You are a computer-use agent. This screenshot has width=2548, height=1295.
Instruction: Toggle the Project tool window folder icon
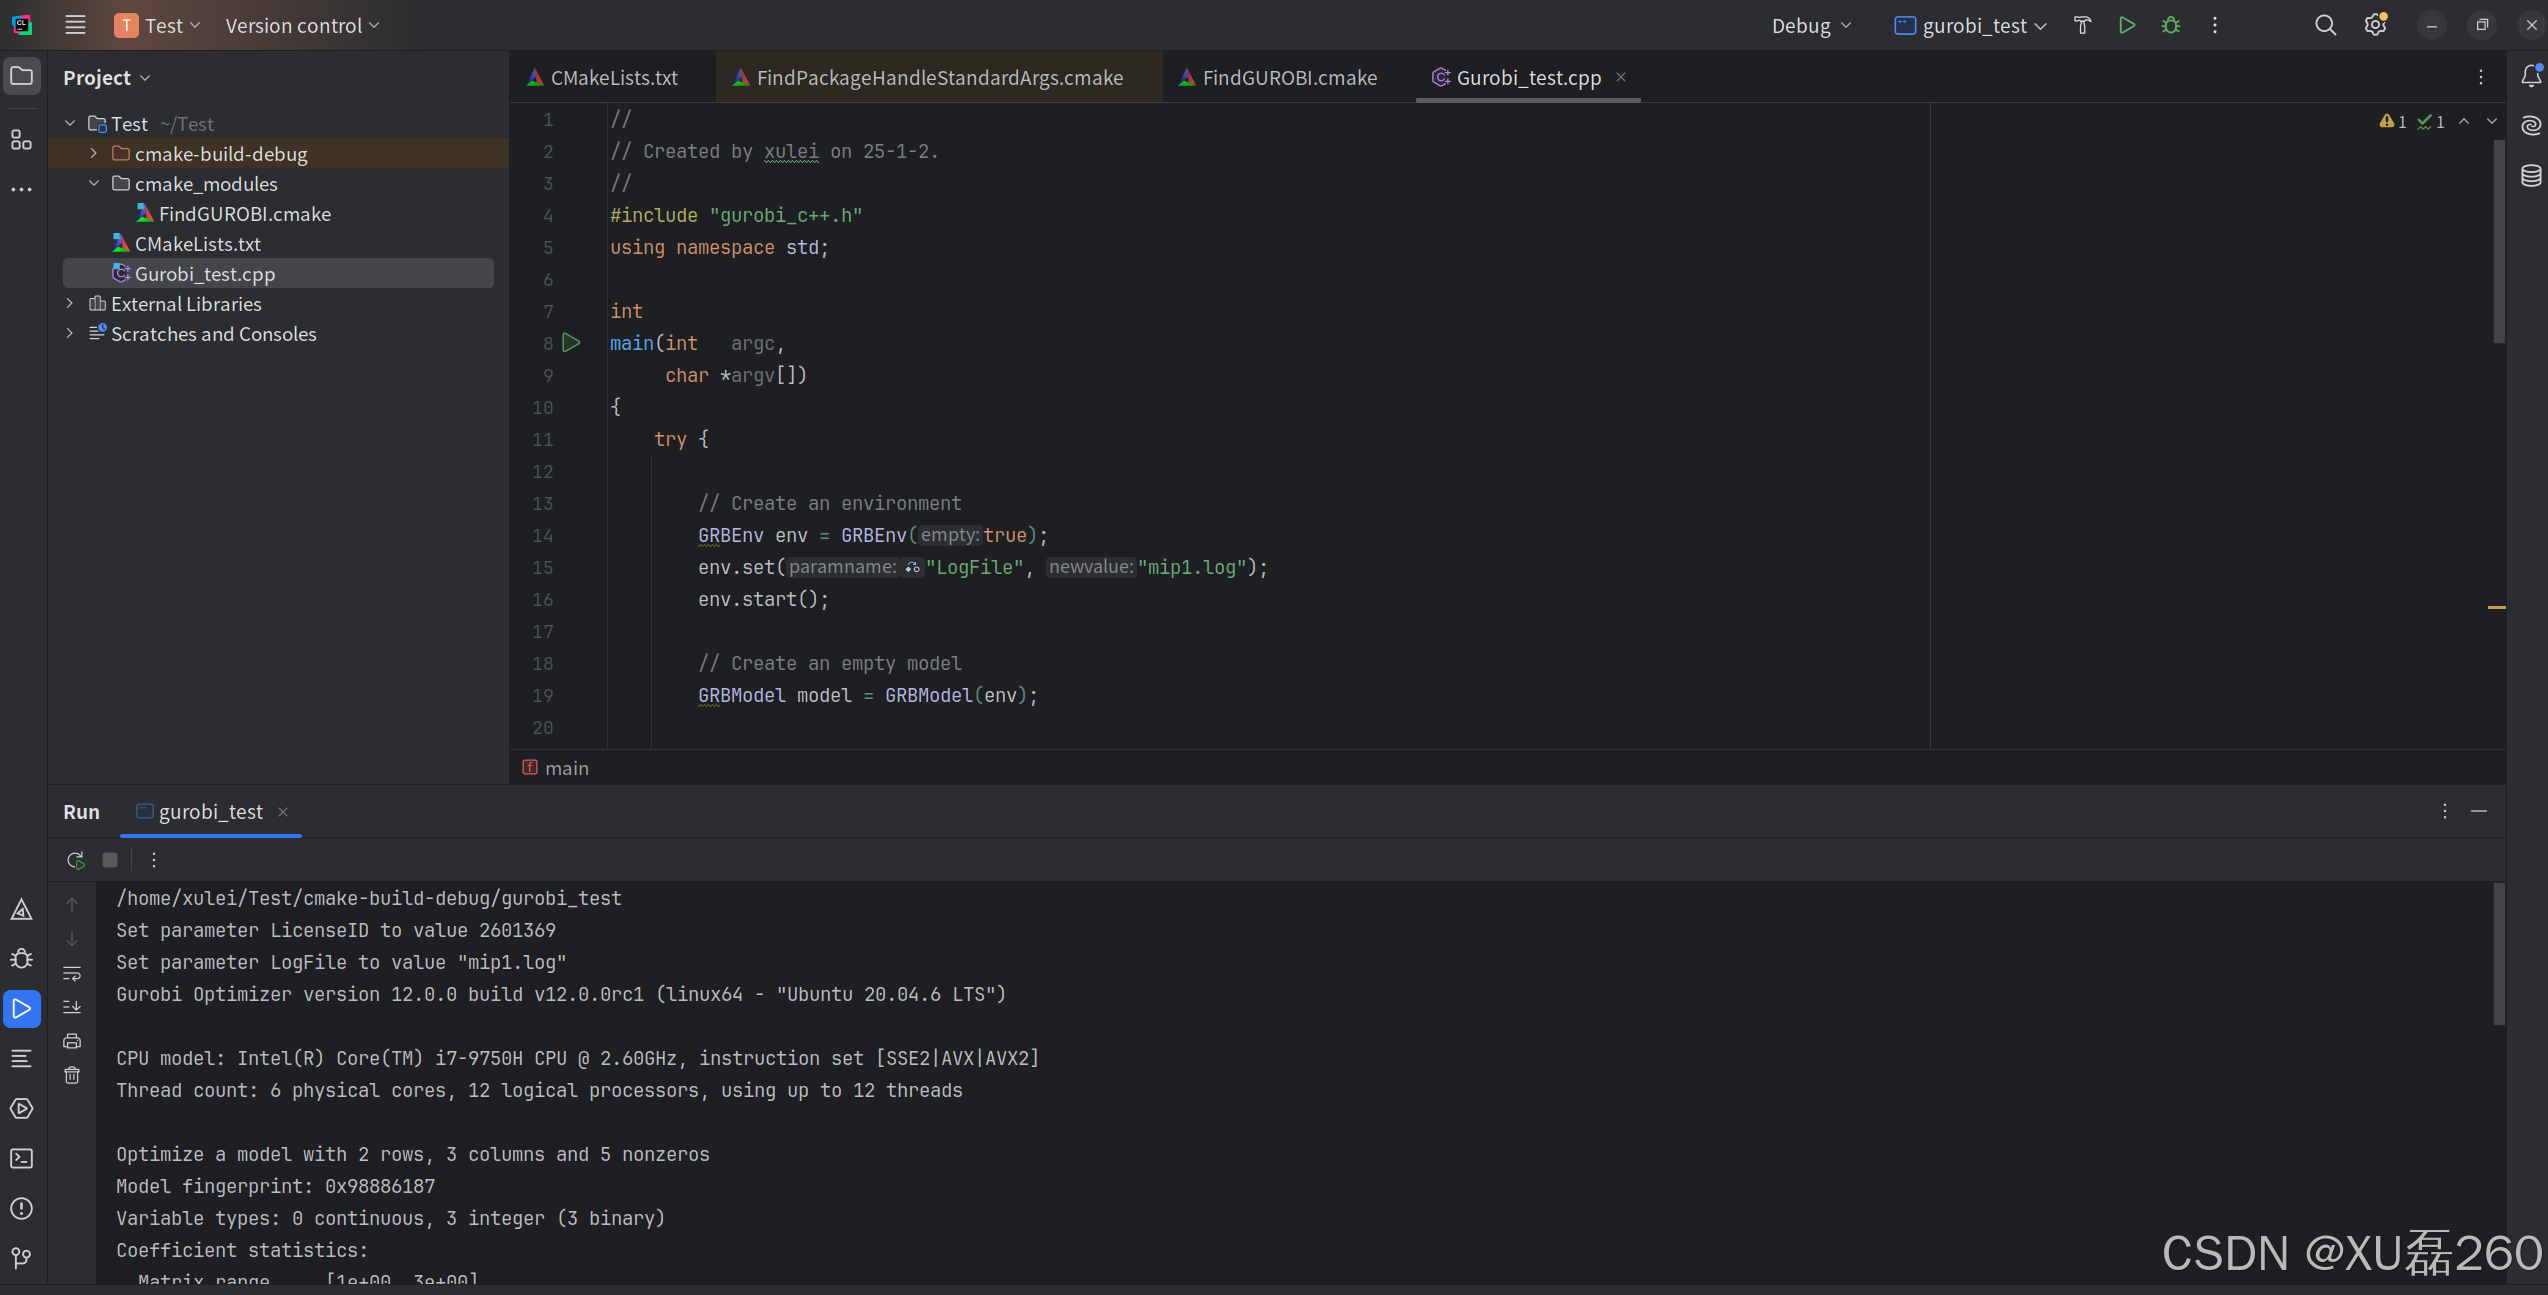coord(21,76)
